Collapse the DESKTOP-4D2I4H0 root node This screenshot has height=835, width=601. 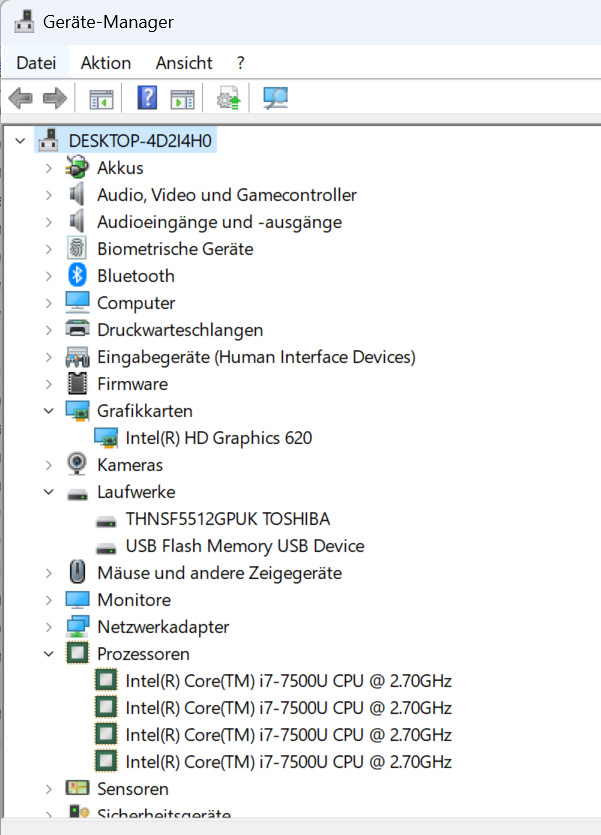coord(20,141)
